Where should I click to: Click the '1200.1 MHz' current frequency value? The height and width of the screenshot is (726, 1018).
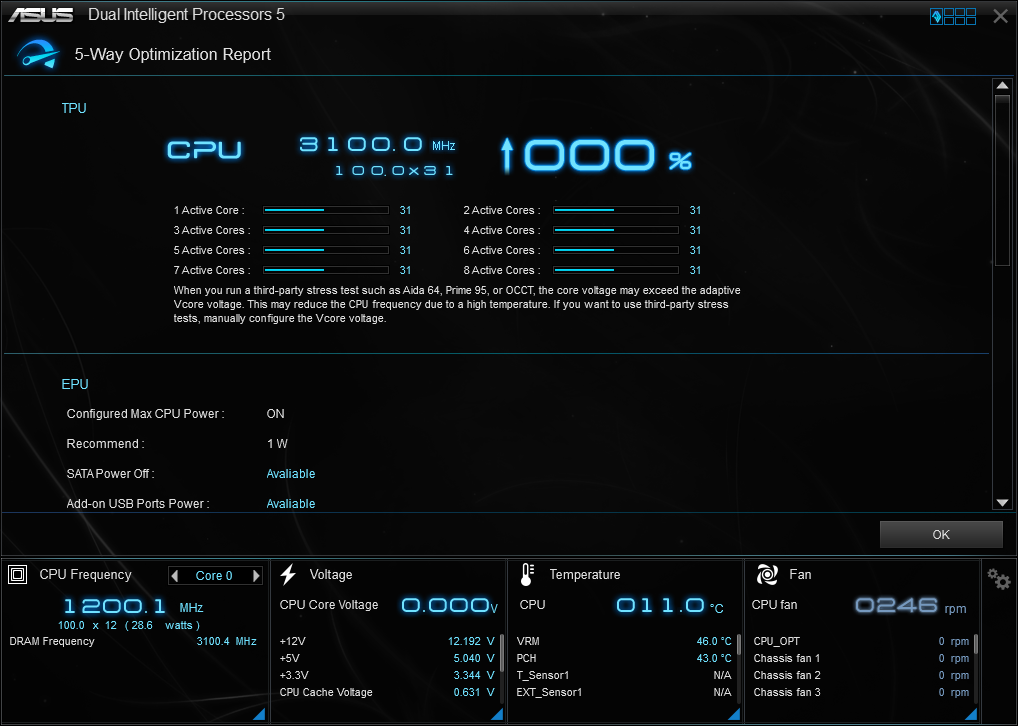click(134, 607)
